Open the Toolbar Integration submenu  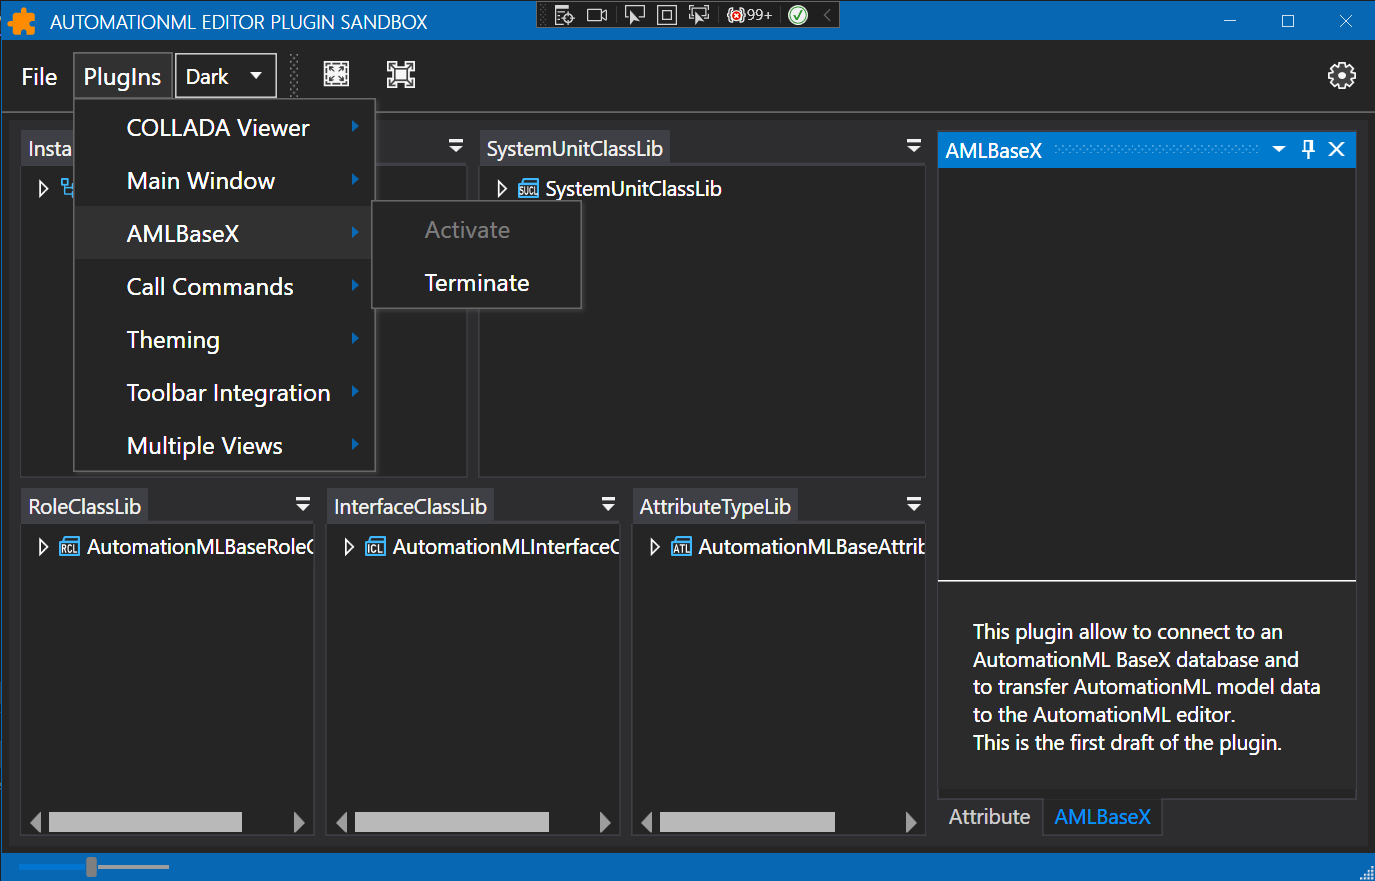click(x=224, y=392)
